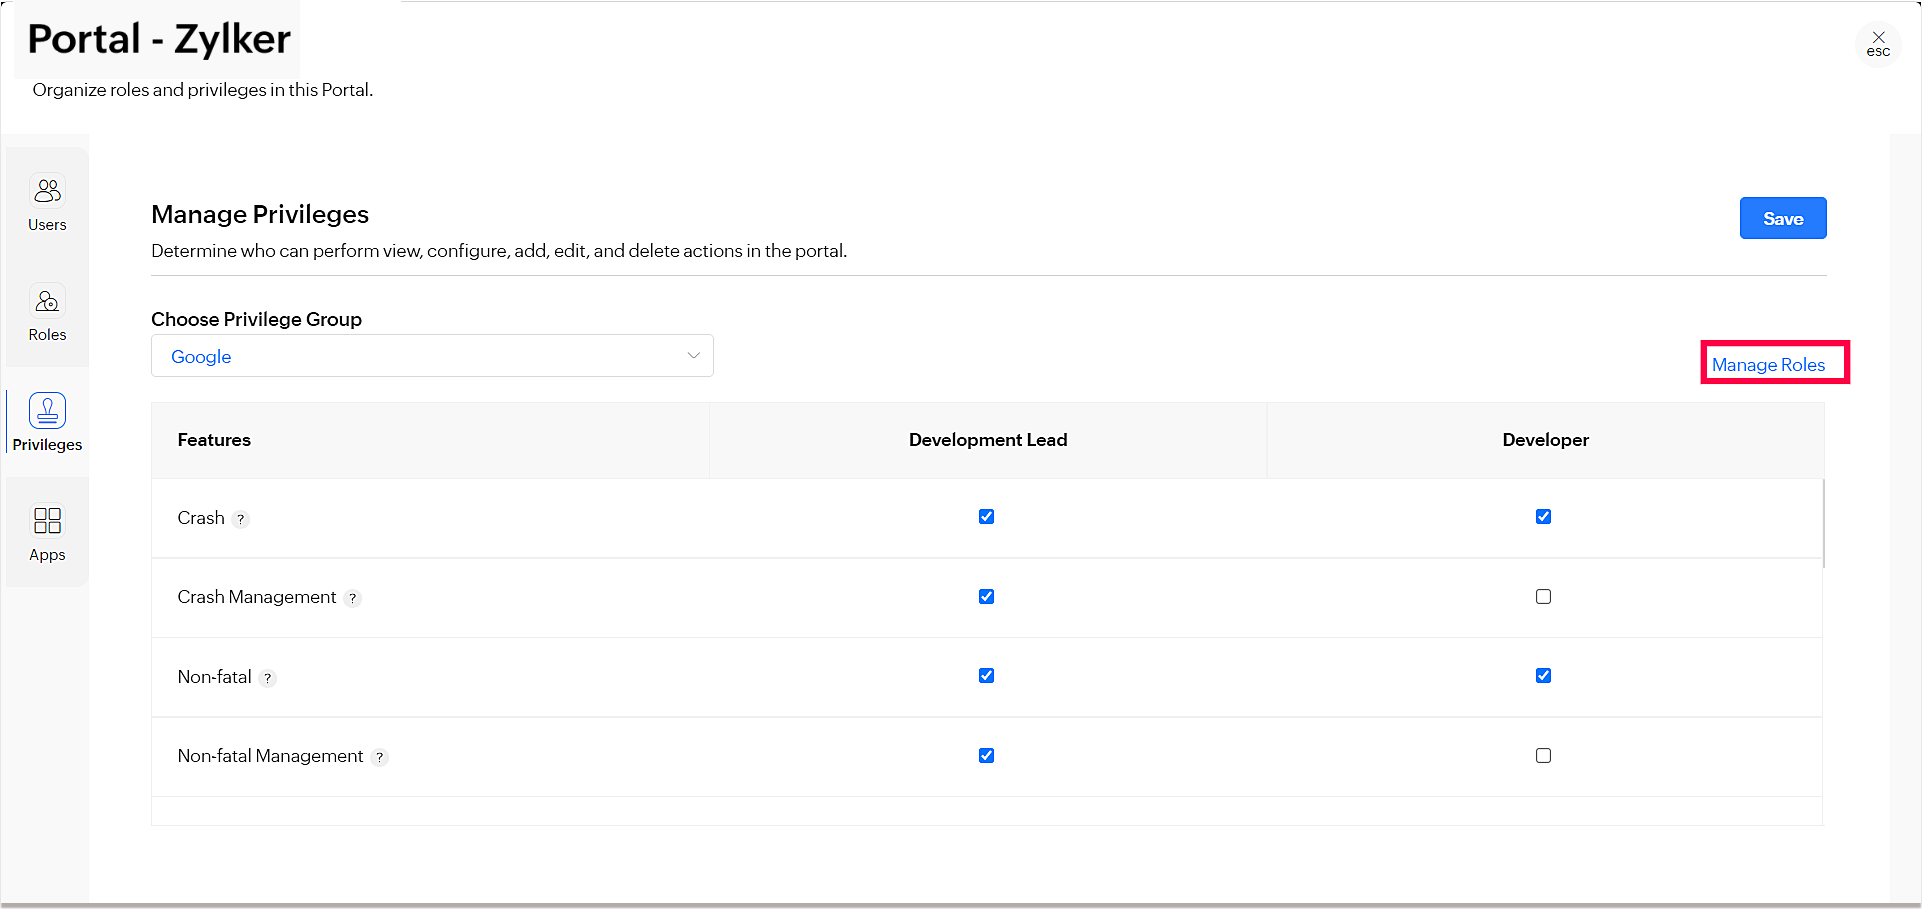Select the Privileges stamp icon
This screenshot has height=909, width=1922.
(x=47, y=410)
